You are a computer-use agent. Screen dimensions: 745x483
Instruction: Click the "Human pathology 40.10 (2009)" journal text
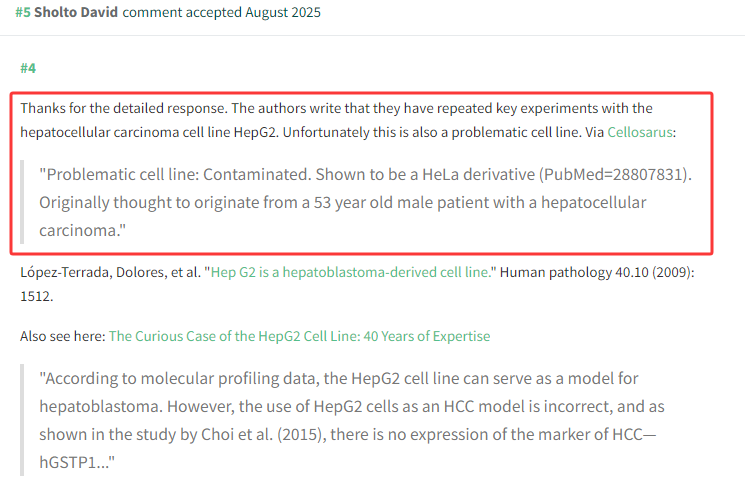pyautogui.click(x=591, y=272)
